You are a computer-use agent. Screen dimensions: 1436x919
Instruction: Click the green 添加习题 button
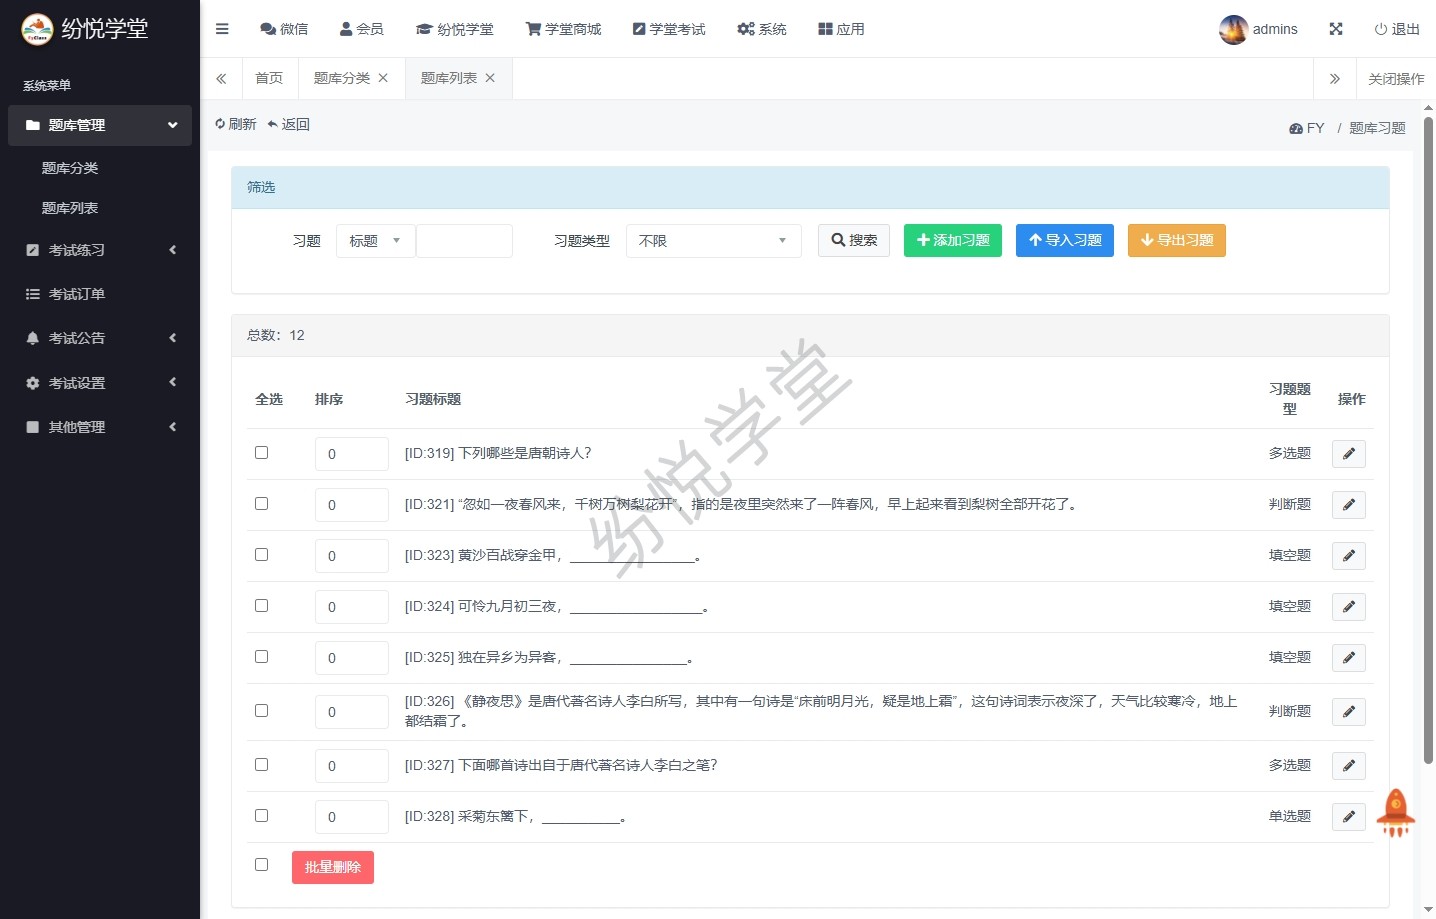click(952, 241)
